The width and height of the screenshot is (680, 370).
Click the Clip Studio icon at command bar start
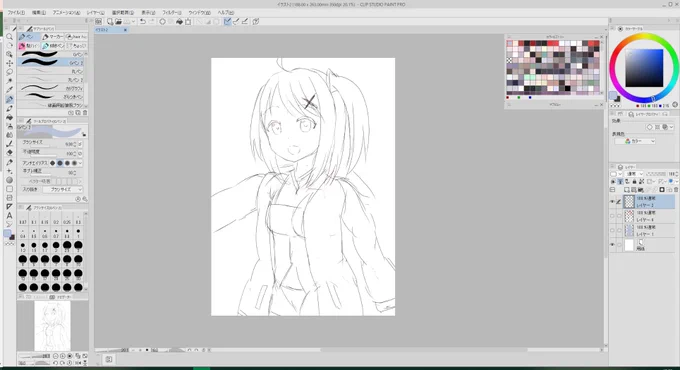pos(98,21)
